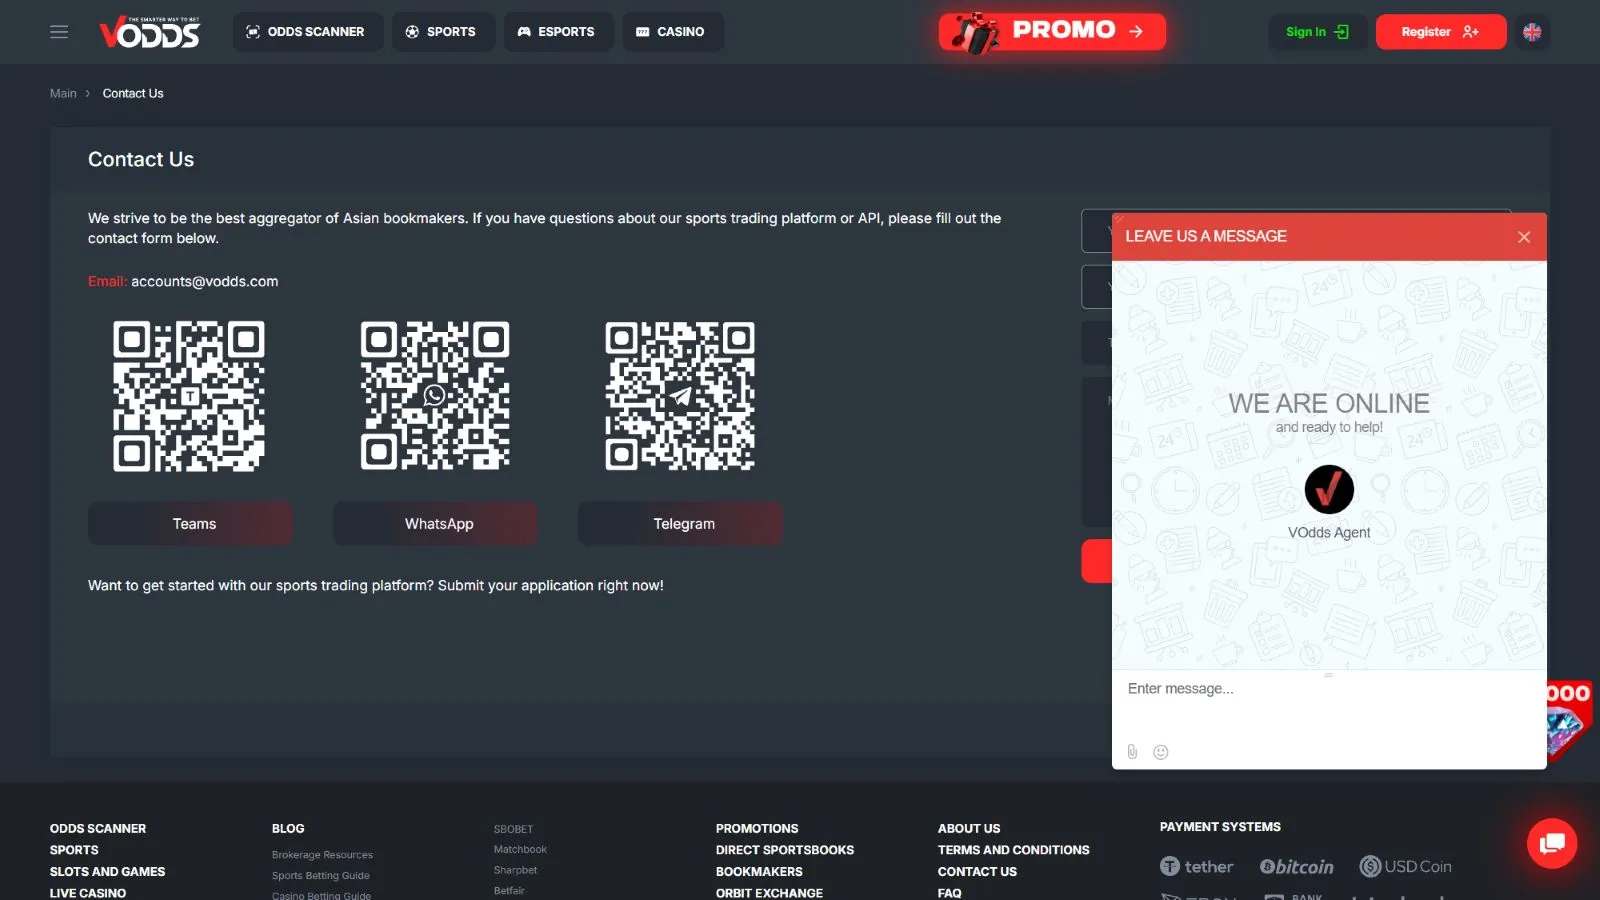
Task: Click the red PROMO banner button
Action: (1052, 32)
